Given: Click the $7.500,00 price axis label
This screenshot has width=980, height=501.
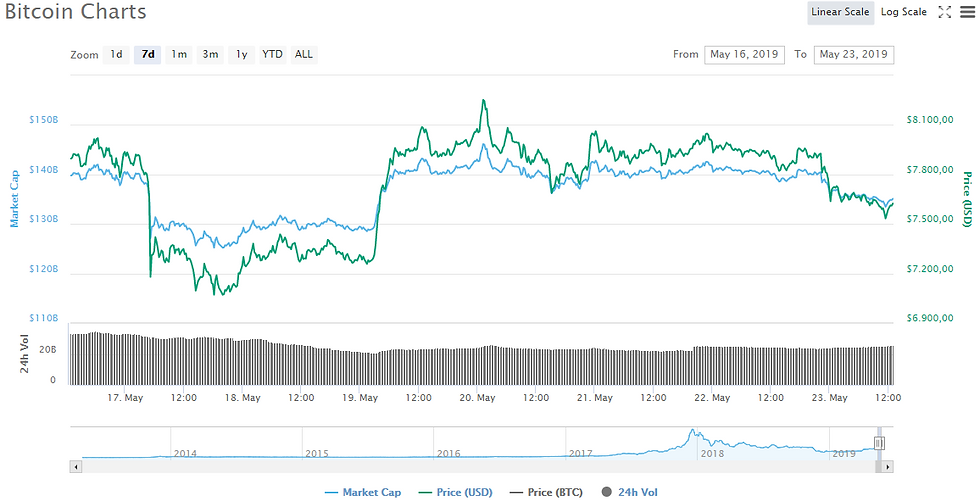Looking at the screenshot, I should (929, 219).
